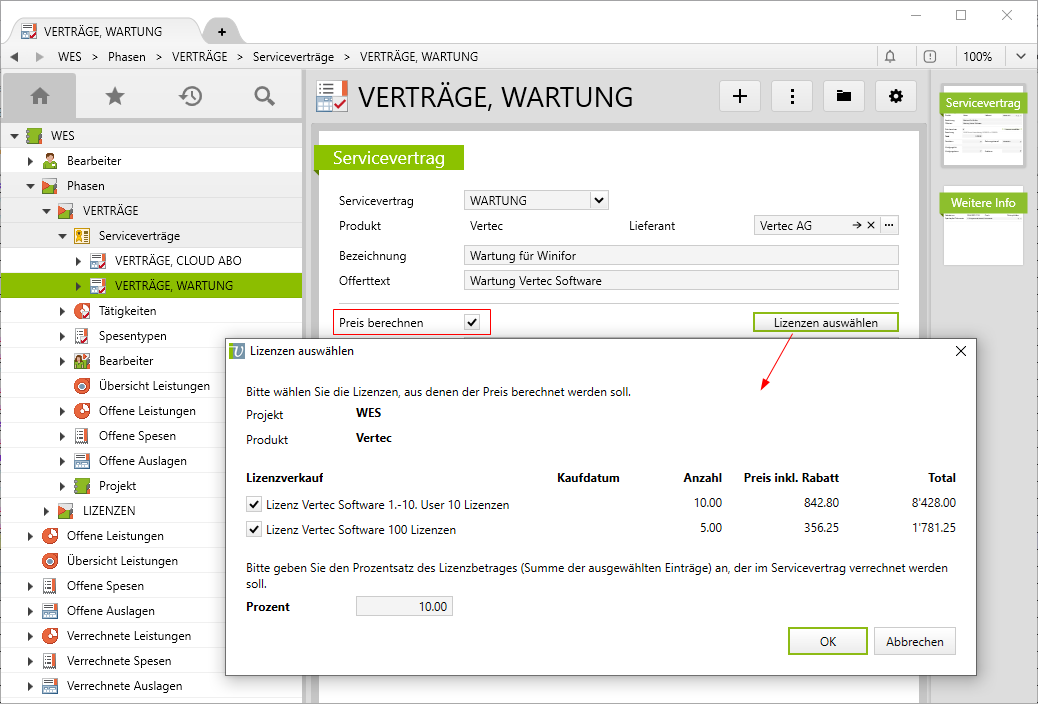
Task: Click the notification bell icon
Action: click(x=890, y=57)
